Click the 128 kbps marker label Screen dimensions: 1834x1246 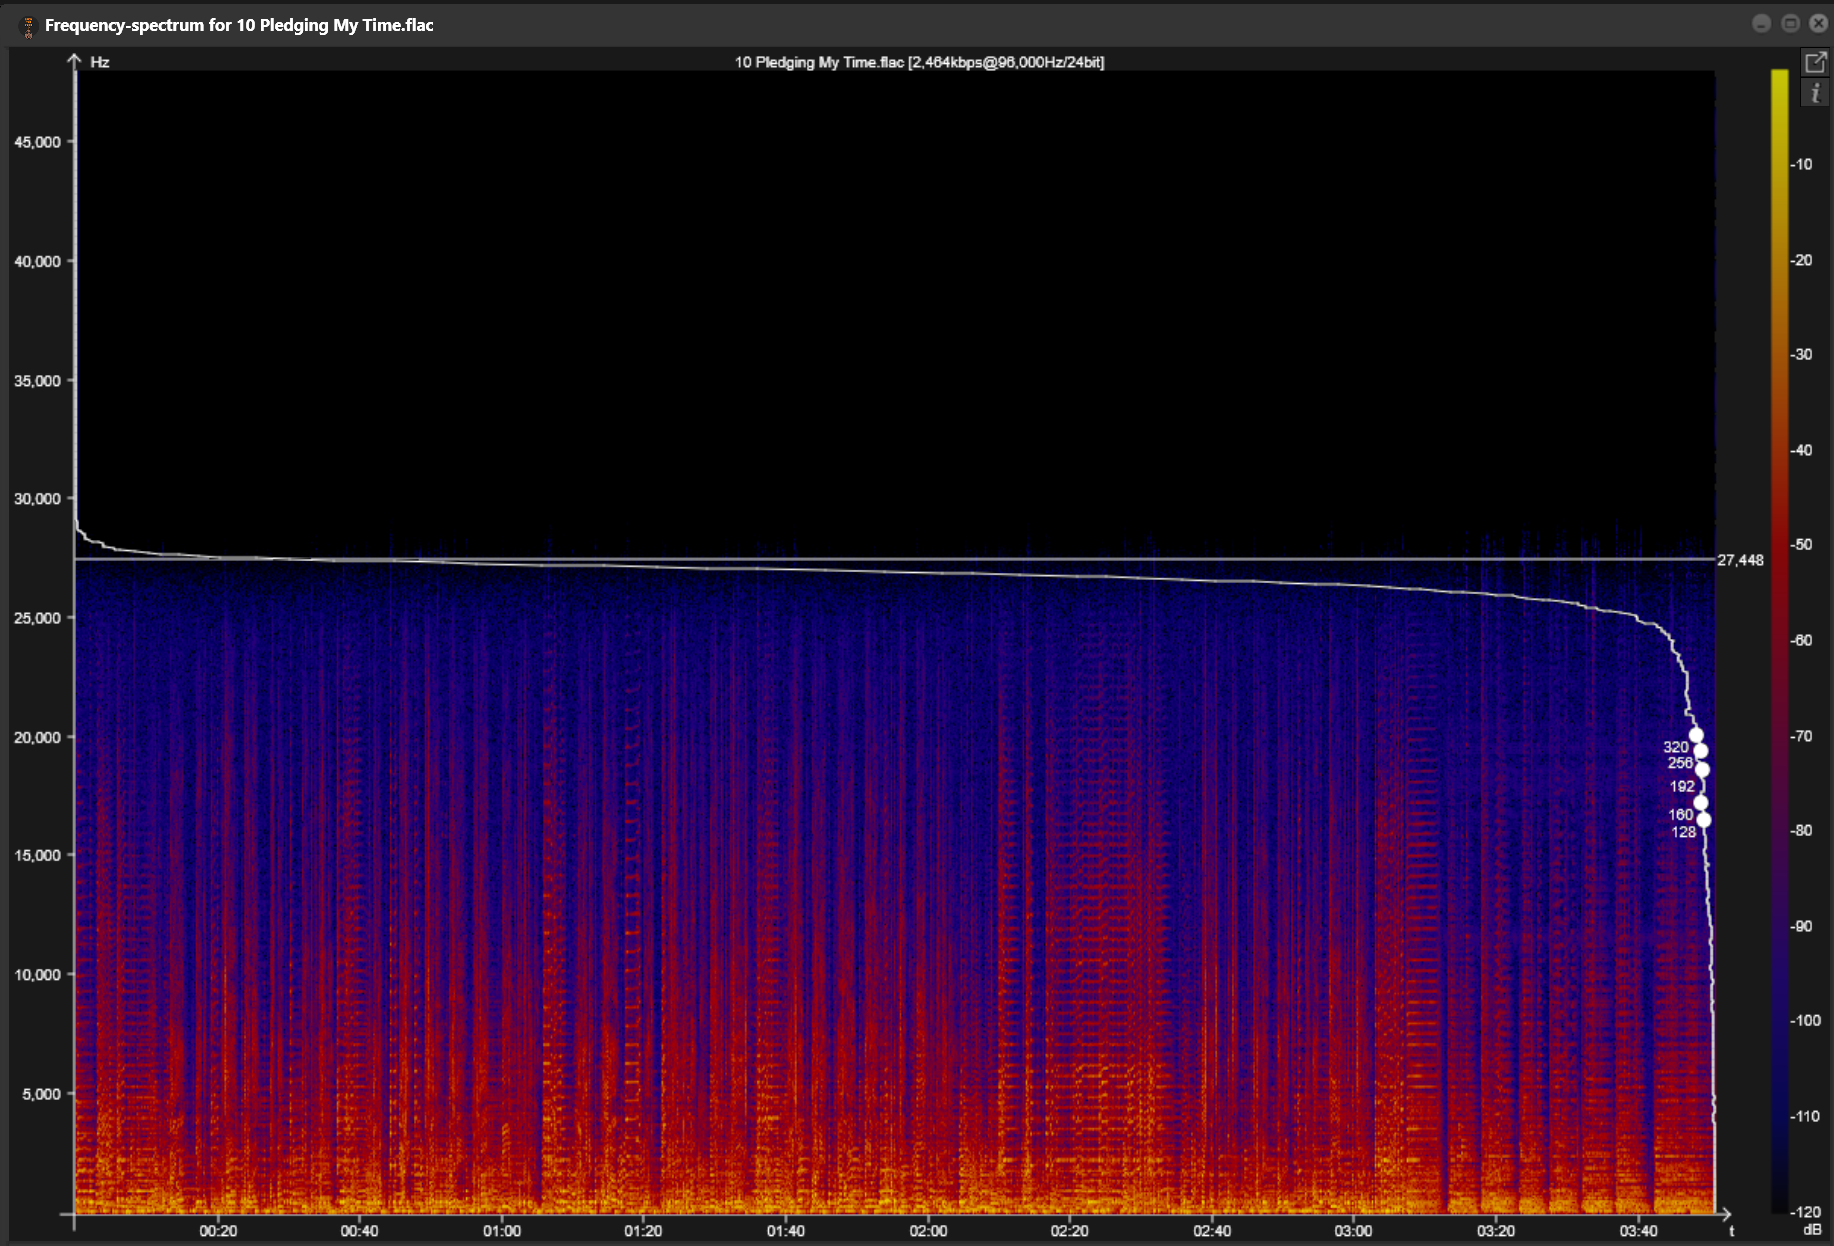pyautogui.click(x=1683, y=832)
